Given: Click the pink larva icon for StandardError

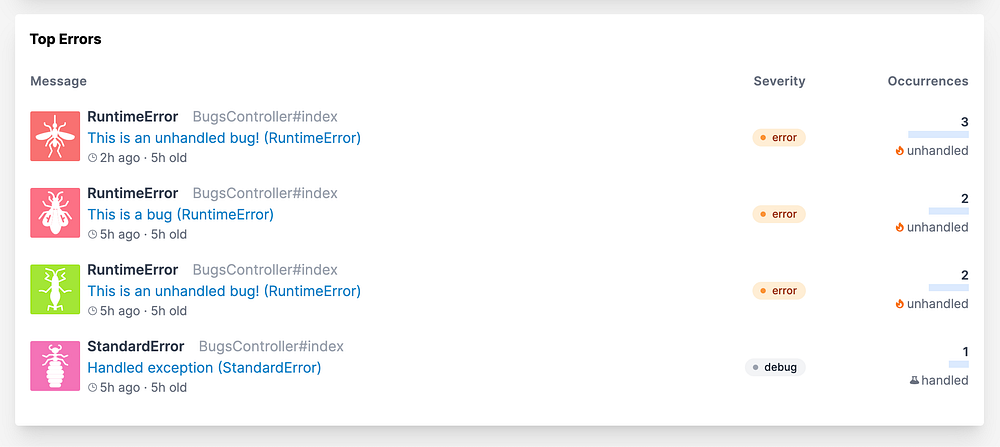Looking at the screenshot, I should [x=55, y=366].
